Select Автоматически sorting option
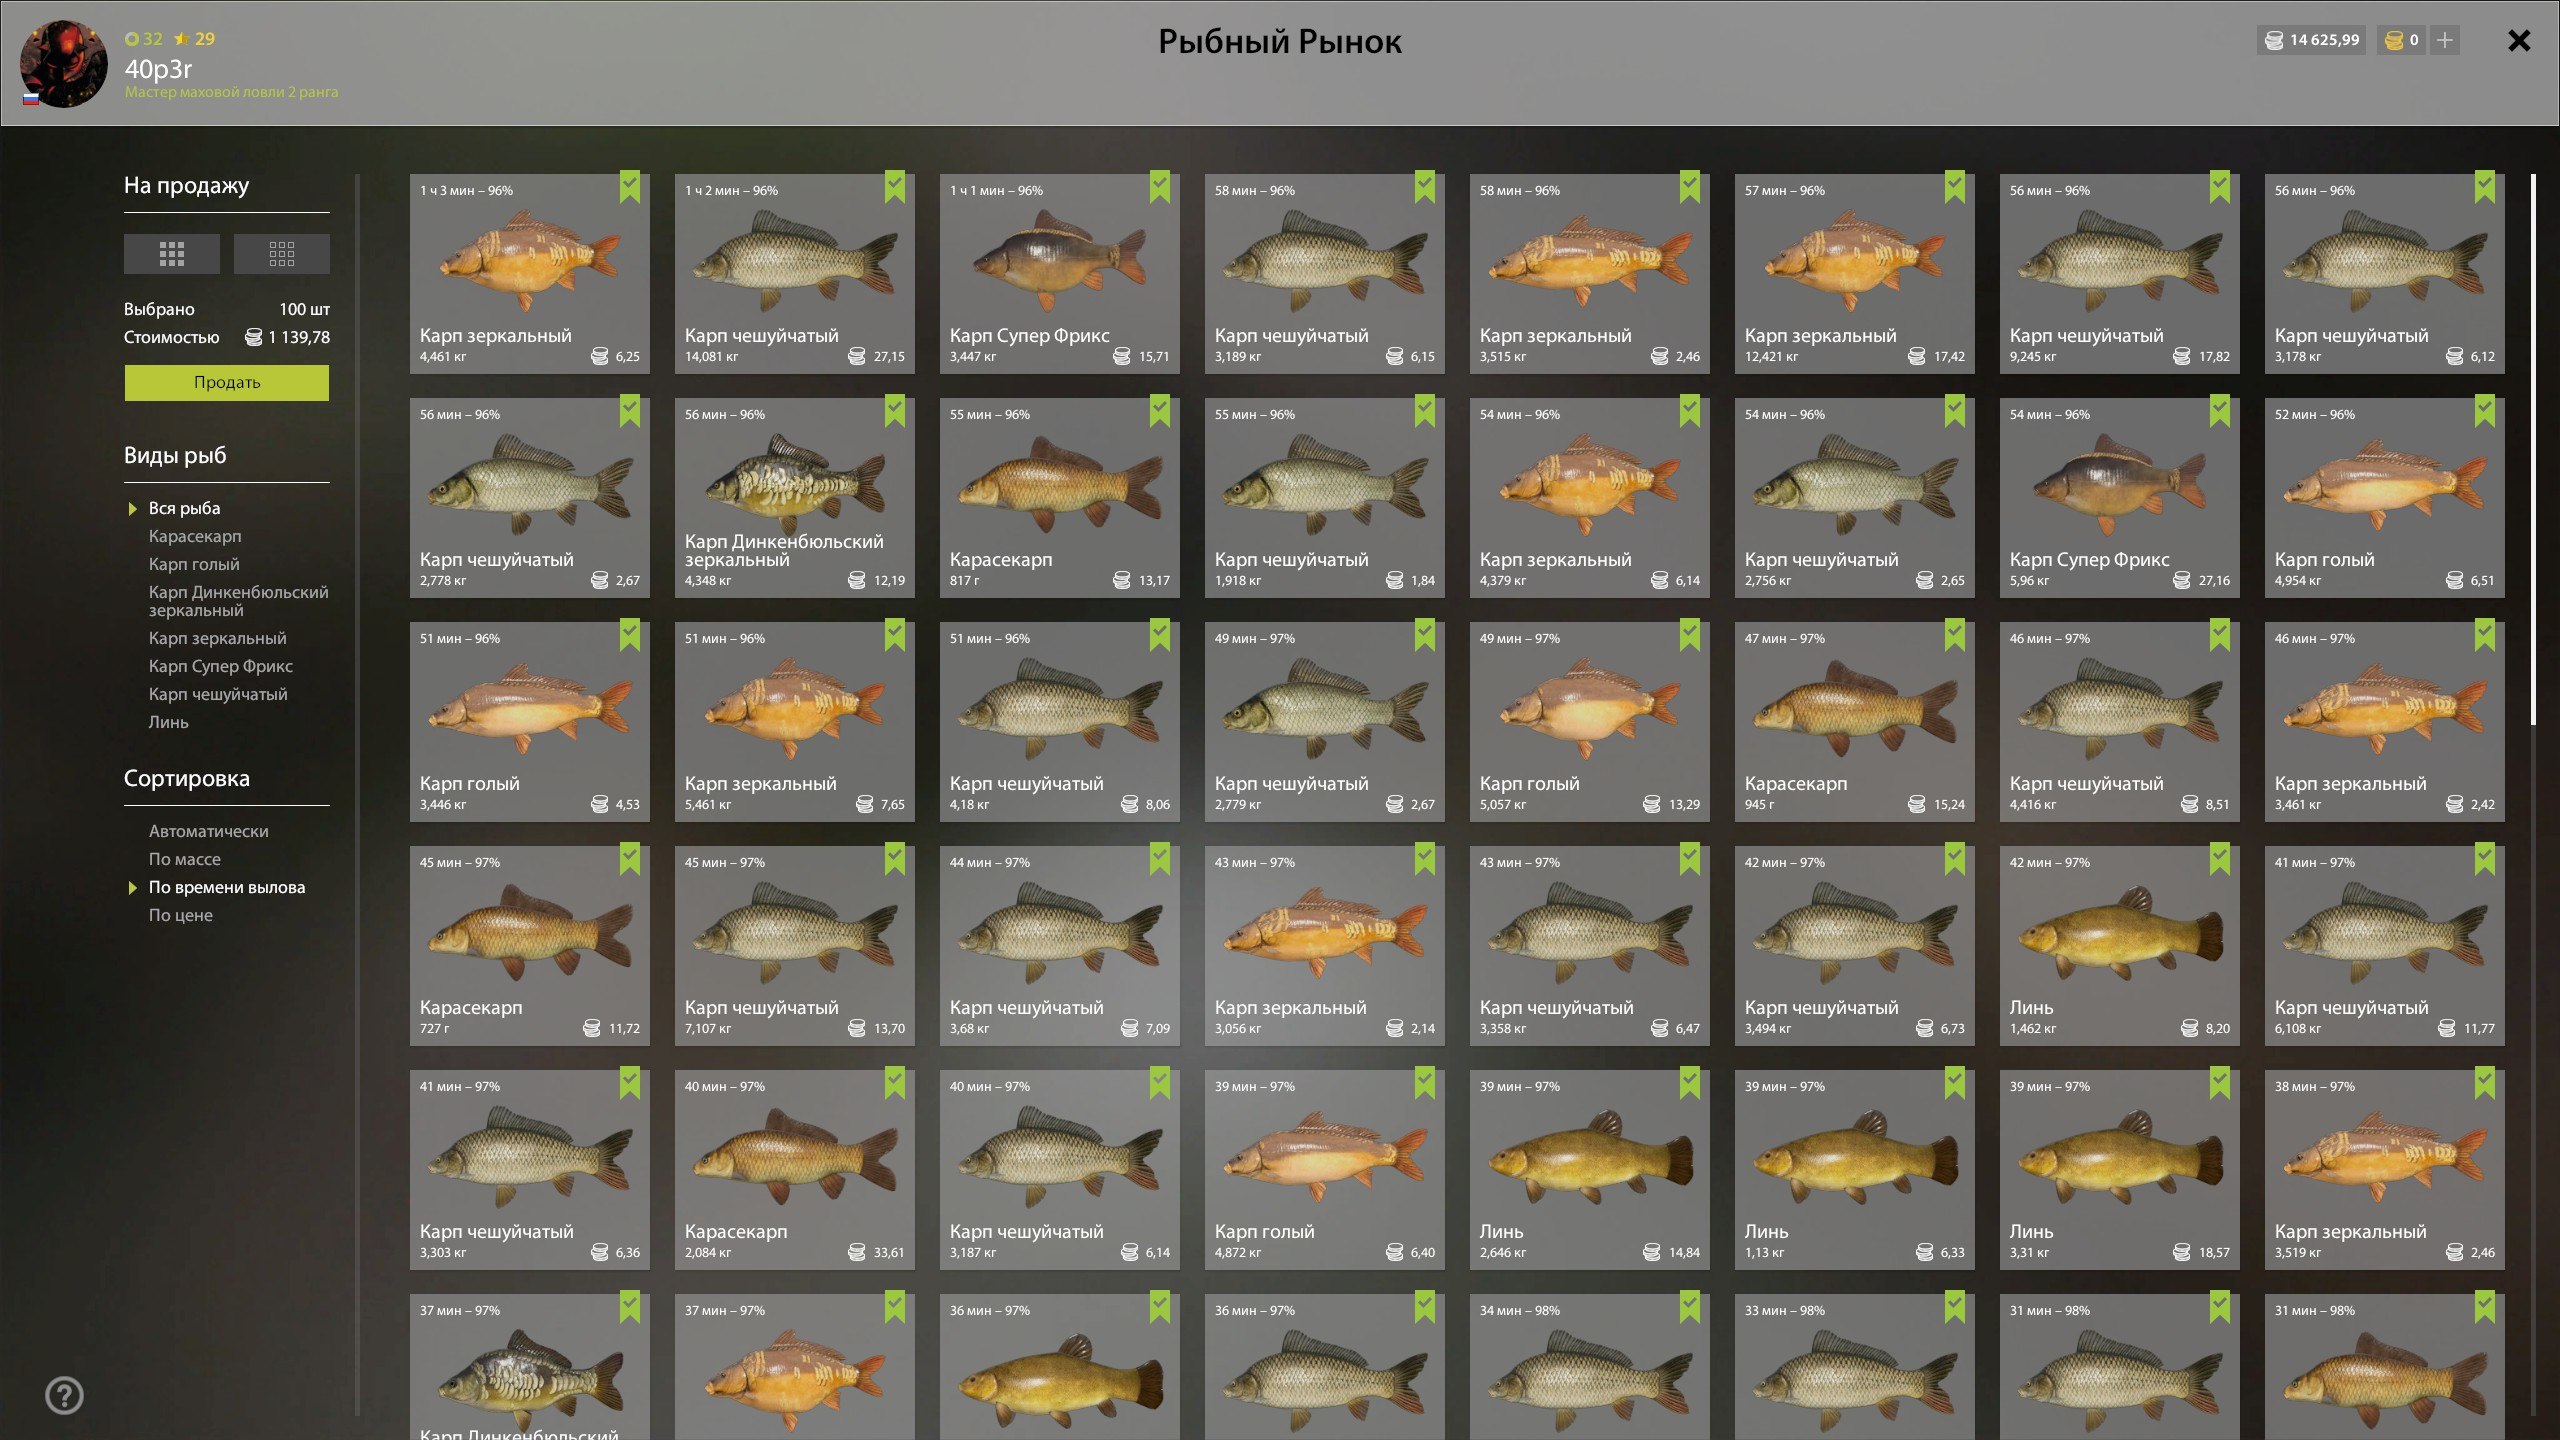The width and height of the screenshot is (2560, 1440). click(x=209, y=831)
